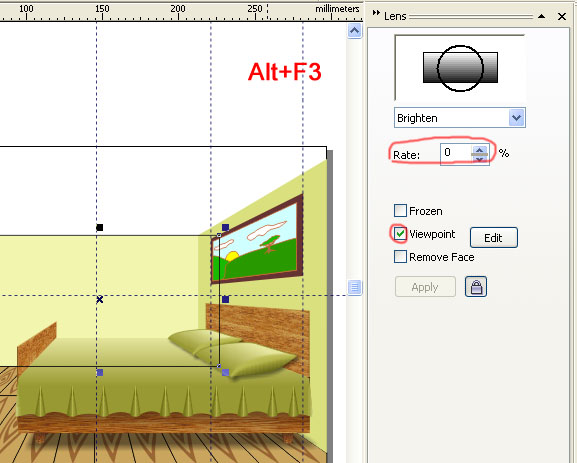577x463 pixels.
Task: Click the double-arrow icon next to Lens title
Action: pyautogui.click(x=376, y=13)
